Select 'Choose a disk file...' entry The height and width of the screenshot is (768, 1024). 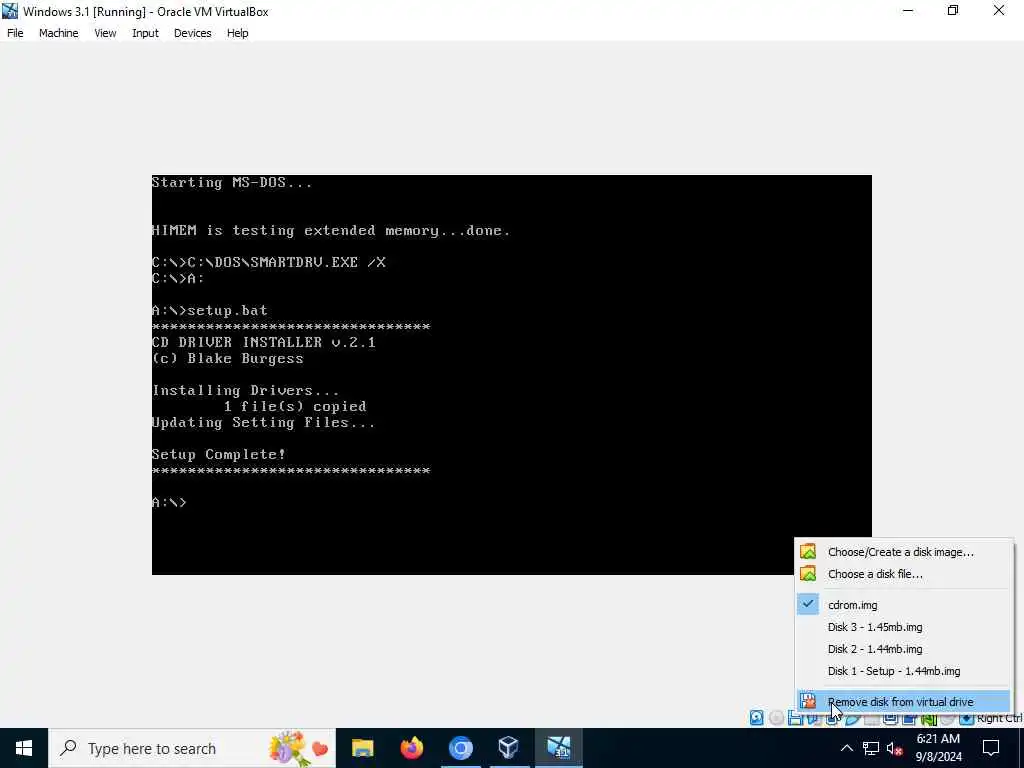coord(904,574)
